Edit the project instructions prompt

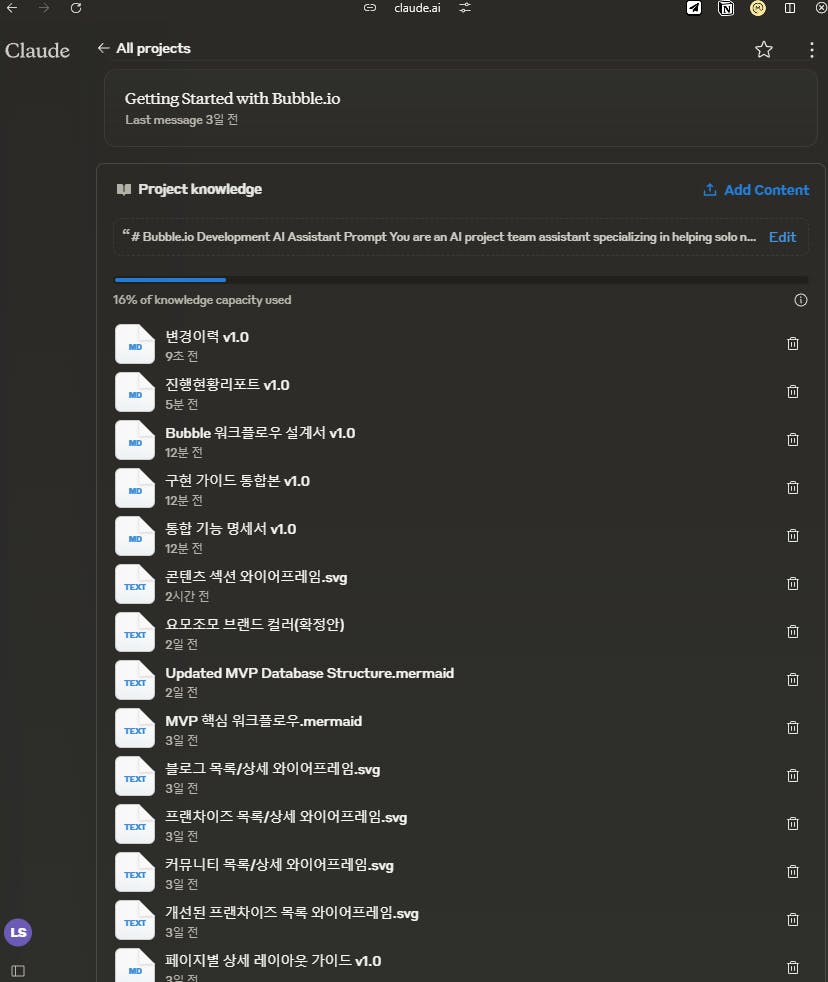point(782,237)
